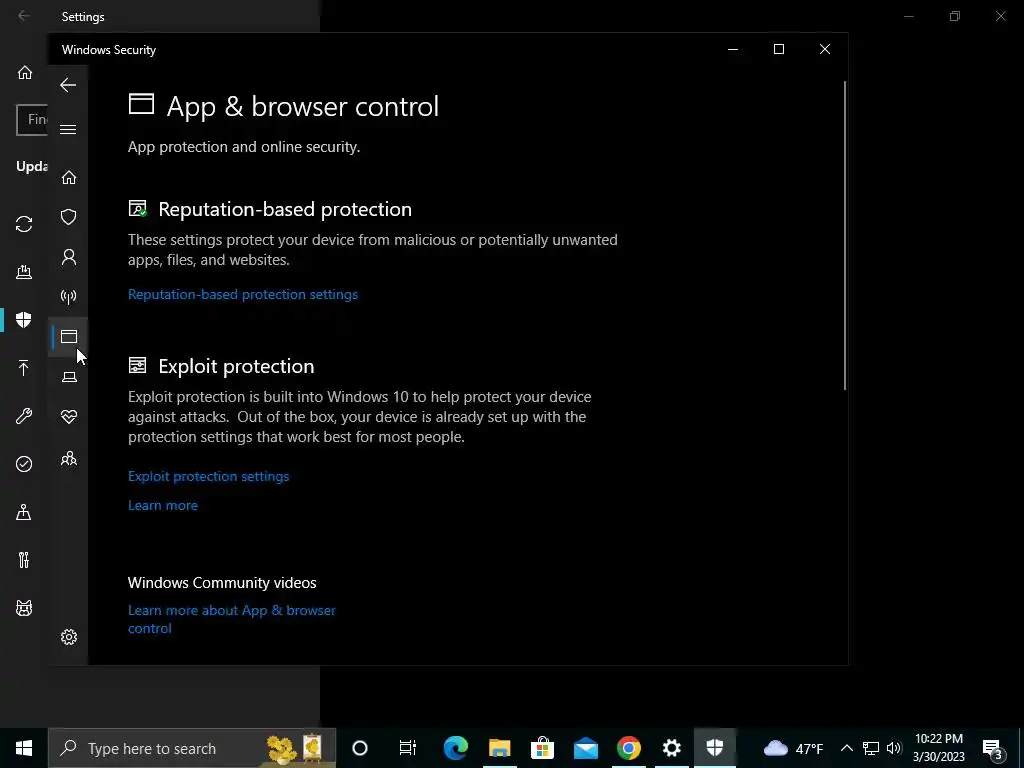Open Troubleshoot wrench icon in Settings
1024x768 pixels.
pyautogui.click(x=24, y=416)
